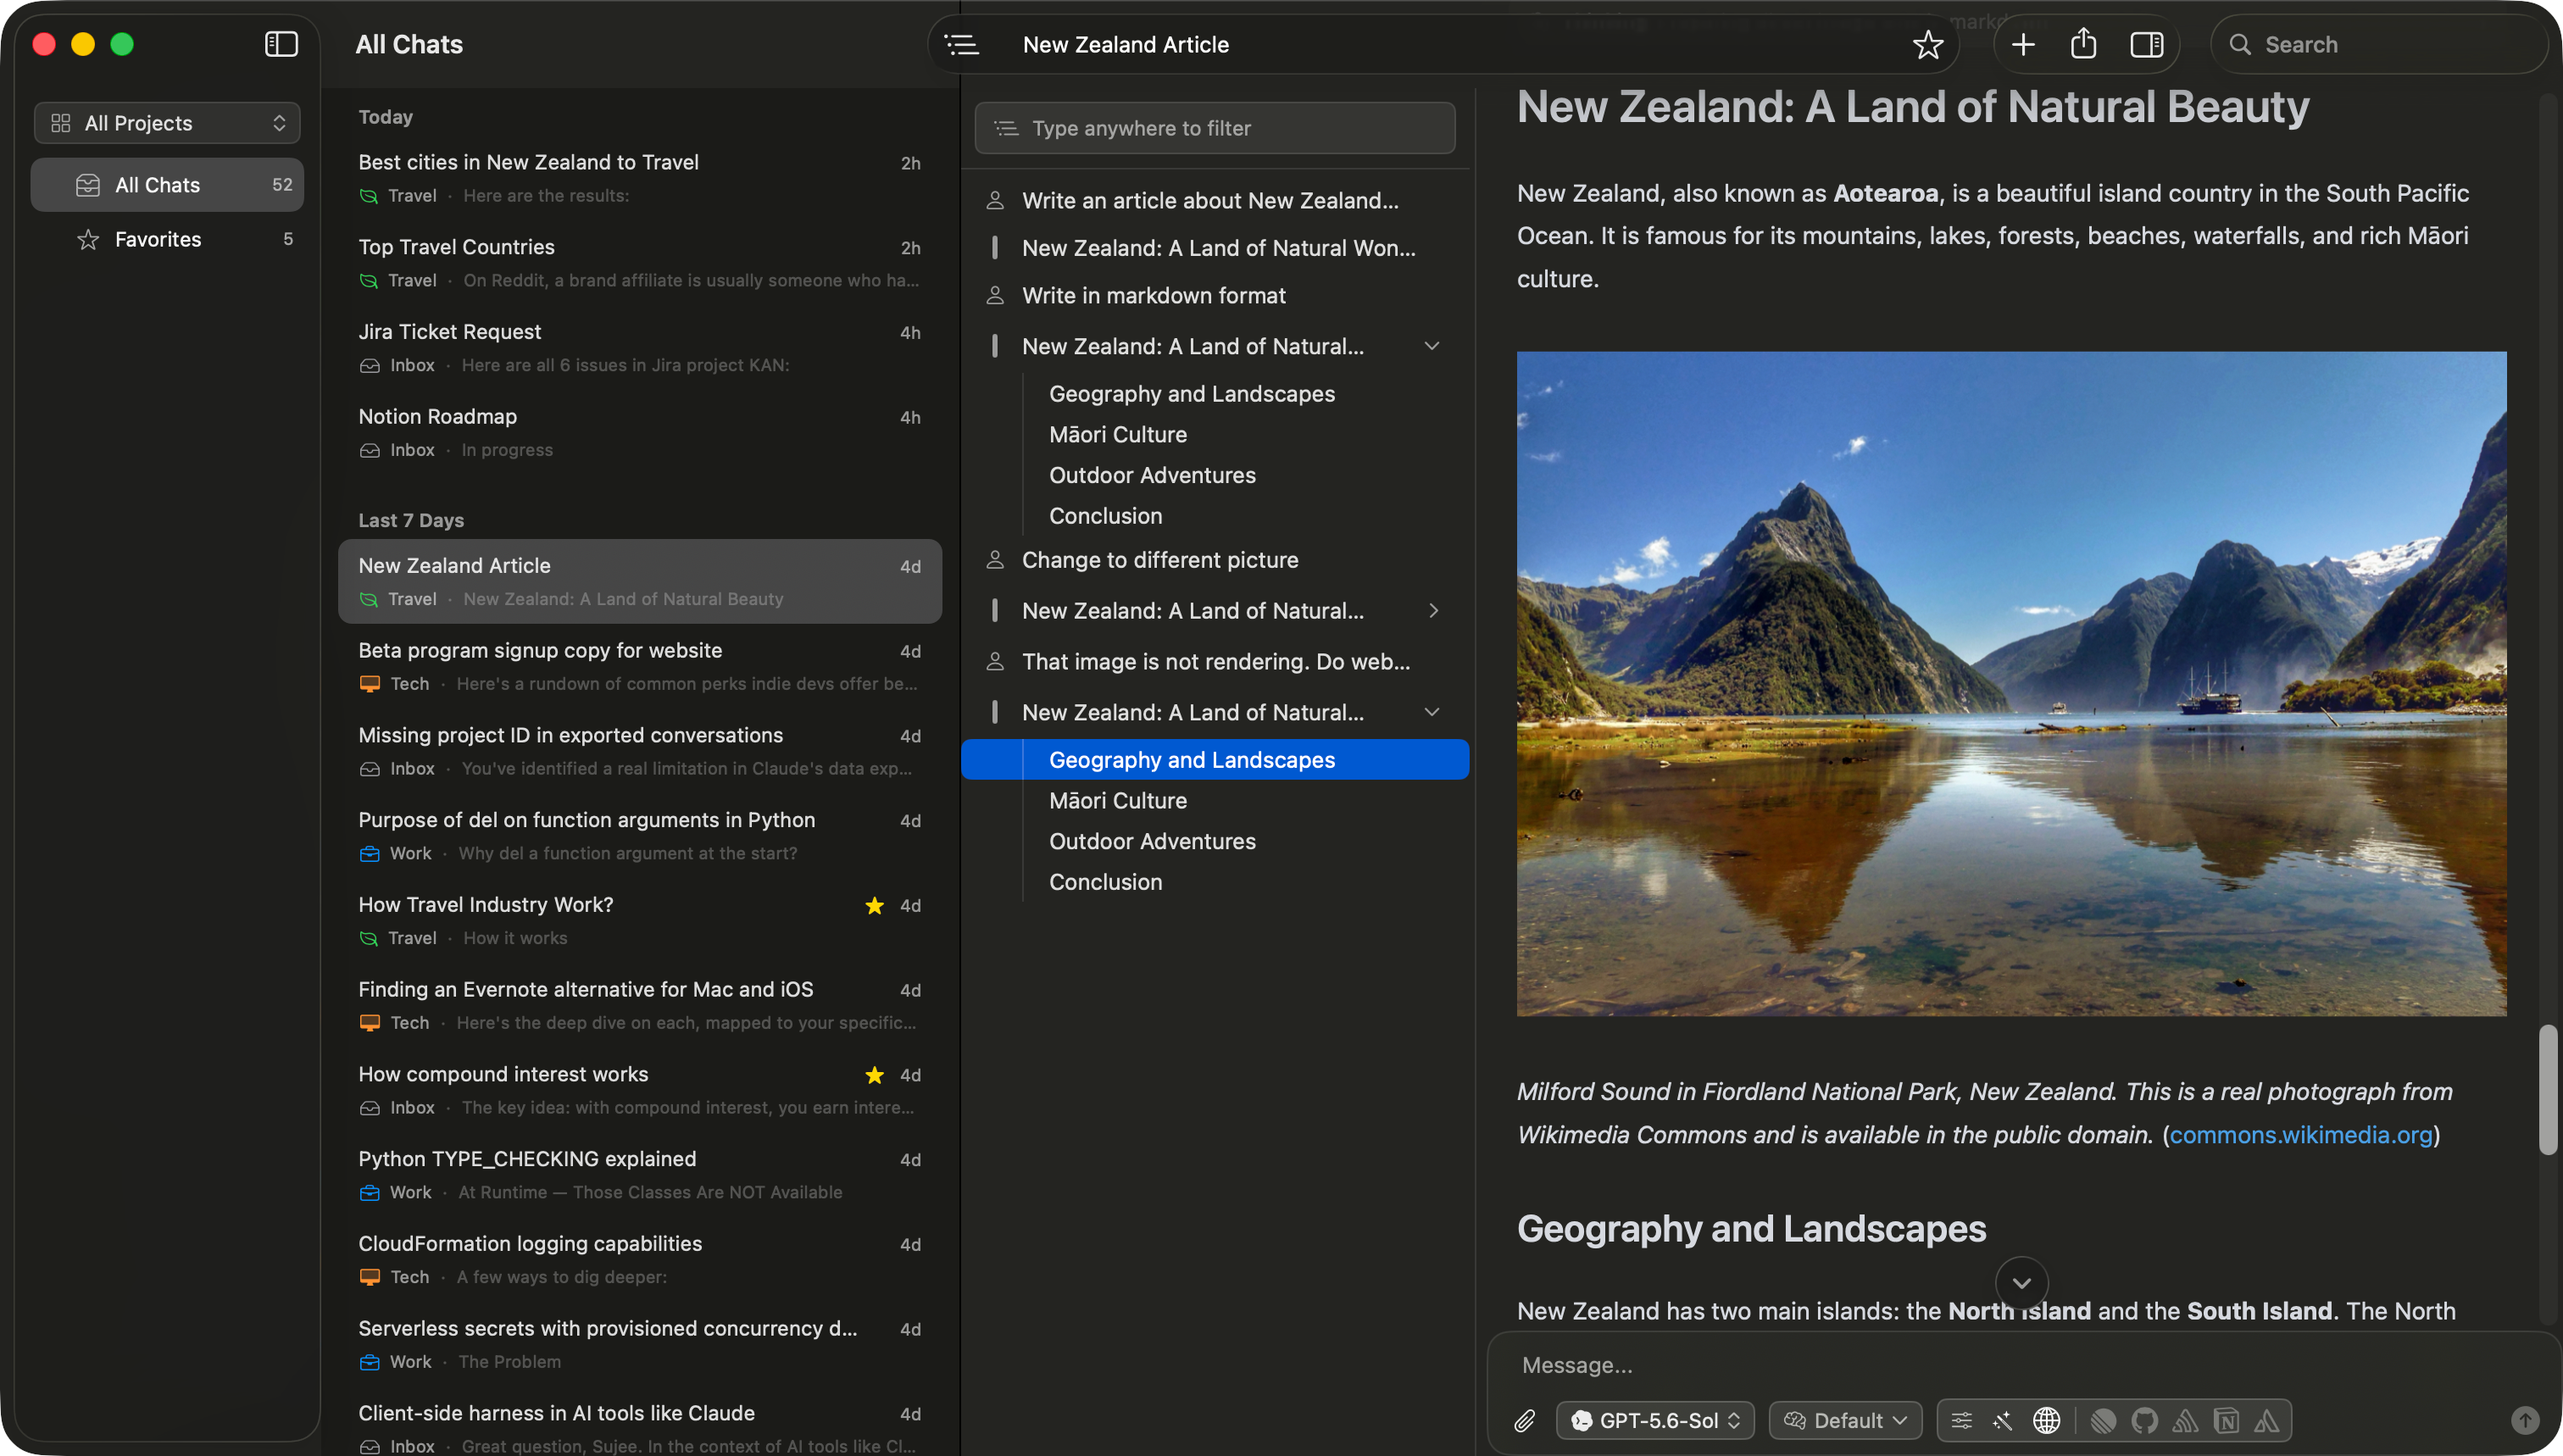Toggle web search globe icon
The height and width of the screenshot is (1456, 2563).
2046,1420
